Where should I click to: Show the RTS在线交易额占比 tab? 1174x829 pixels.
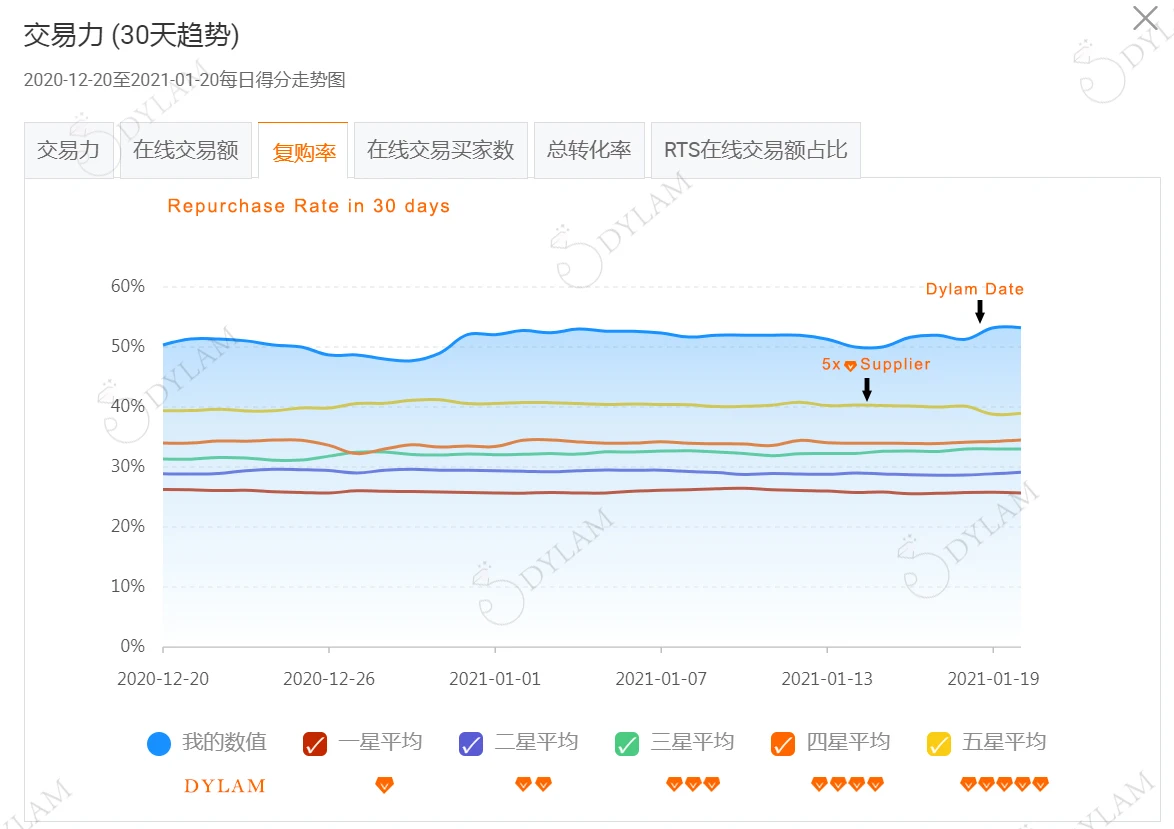pyautogui.click(x=755, y=151)
